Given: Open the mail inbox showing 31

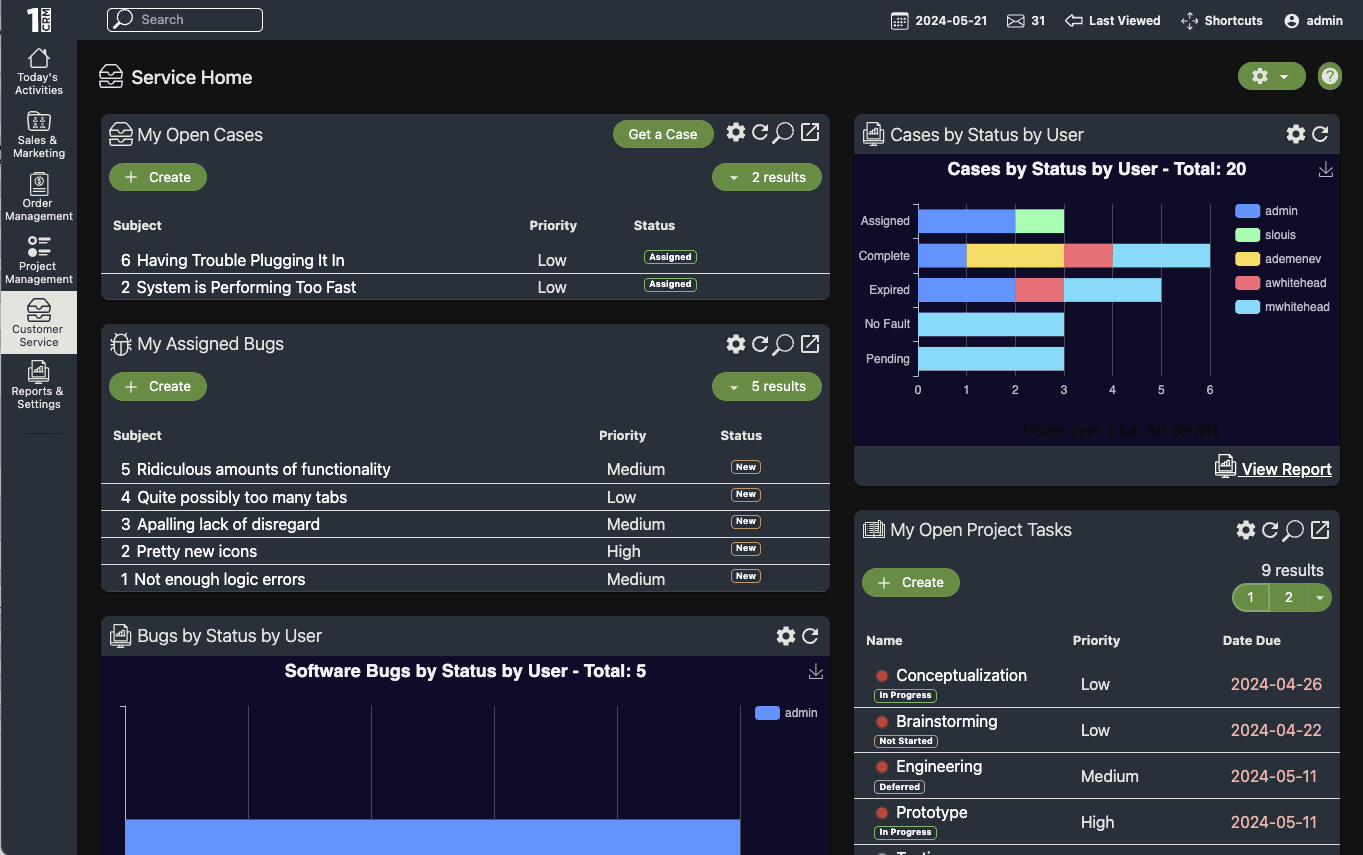Looking at the screenshot, I should point(1026,20).
